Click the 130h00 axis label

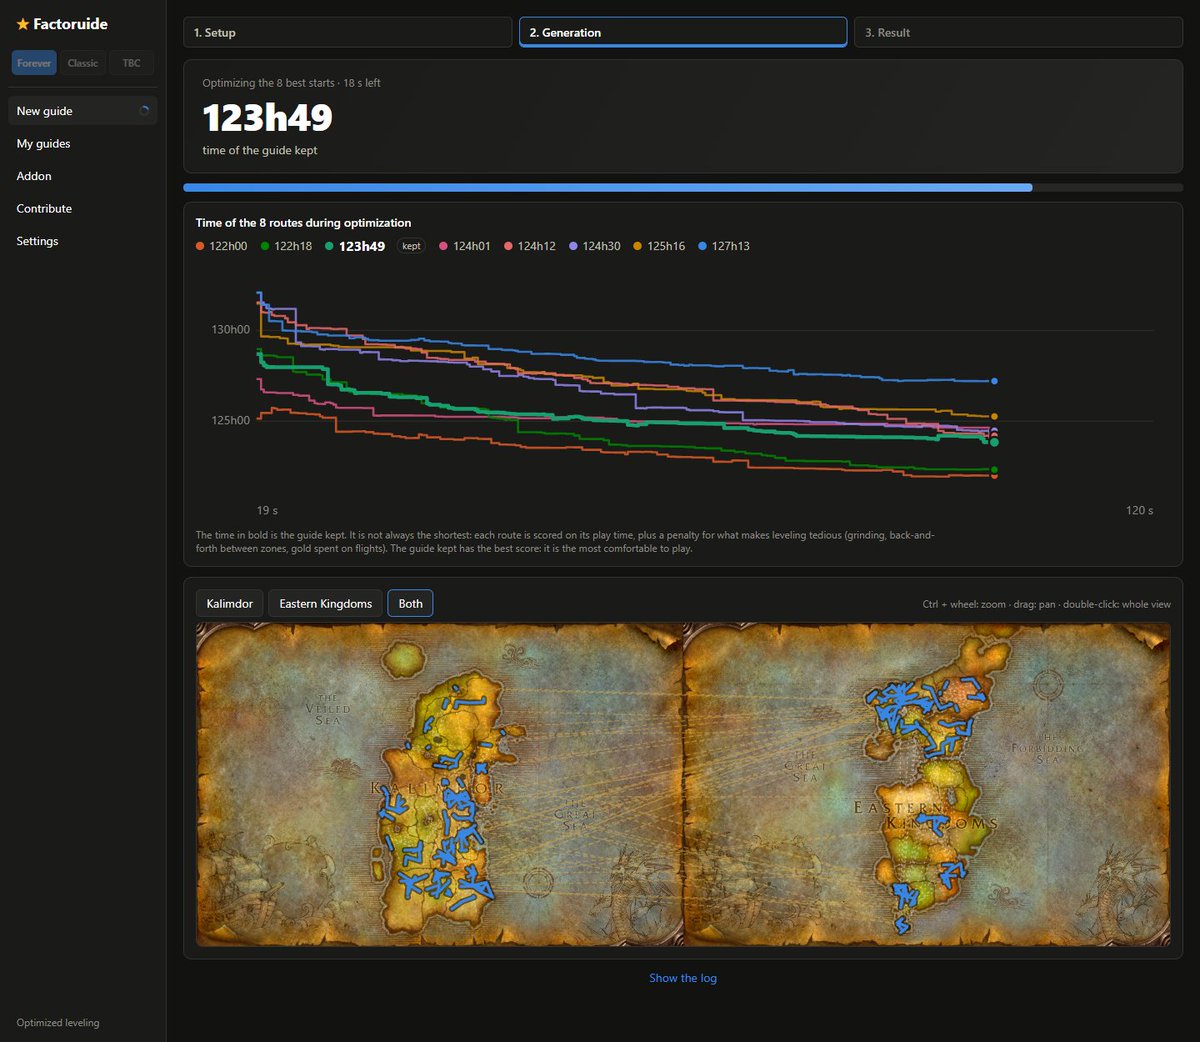tap(230, 329)
